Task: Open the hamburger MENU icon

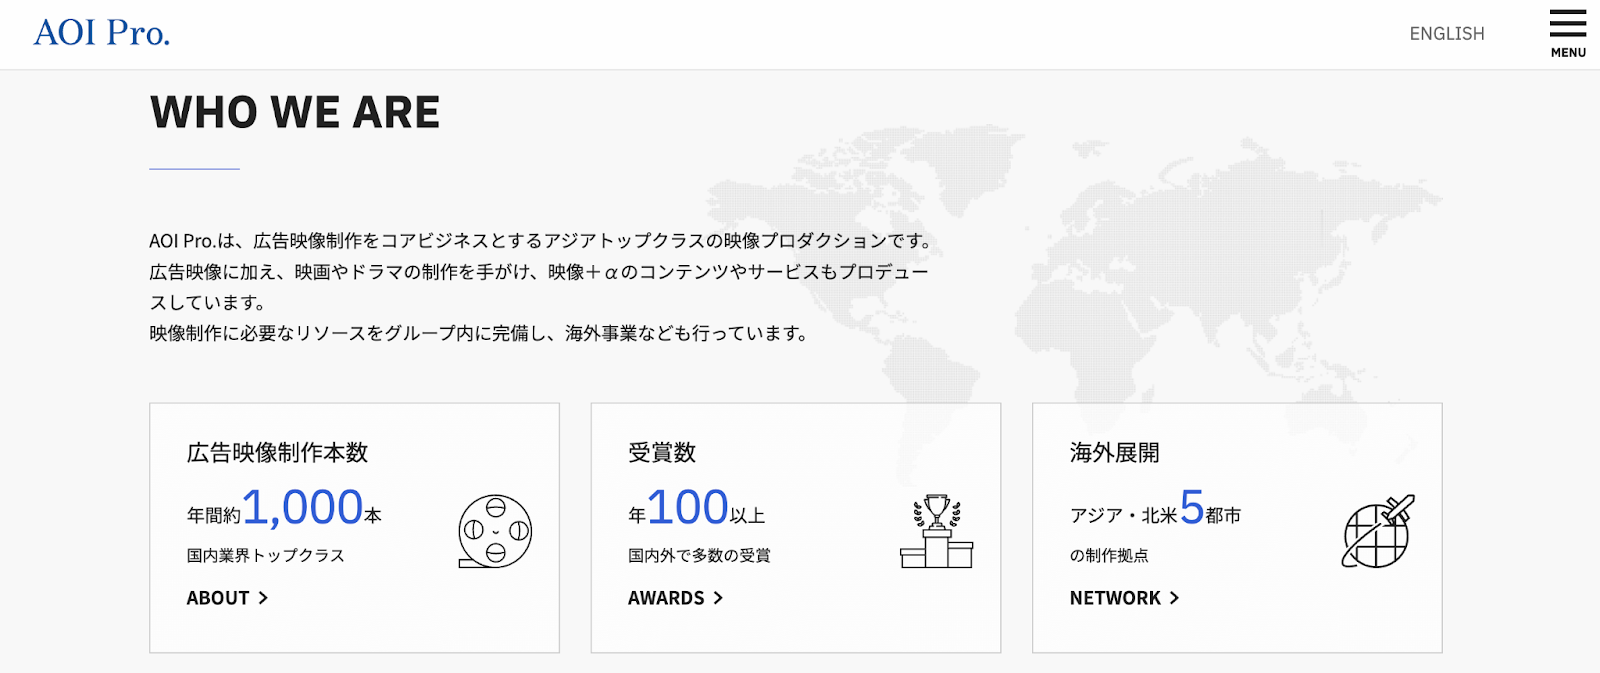Action: tap(1568, 23)
